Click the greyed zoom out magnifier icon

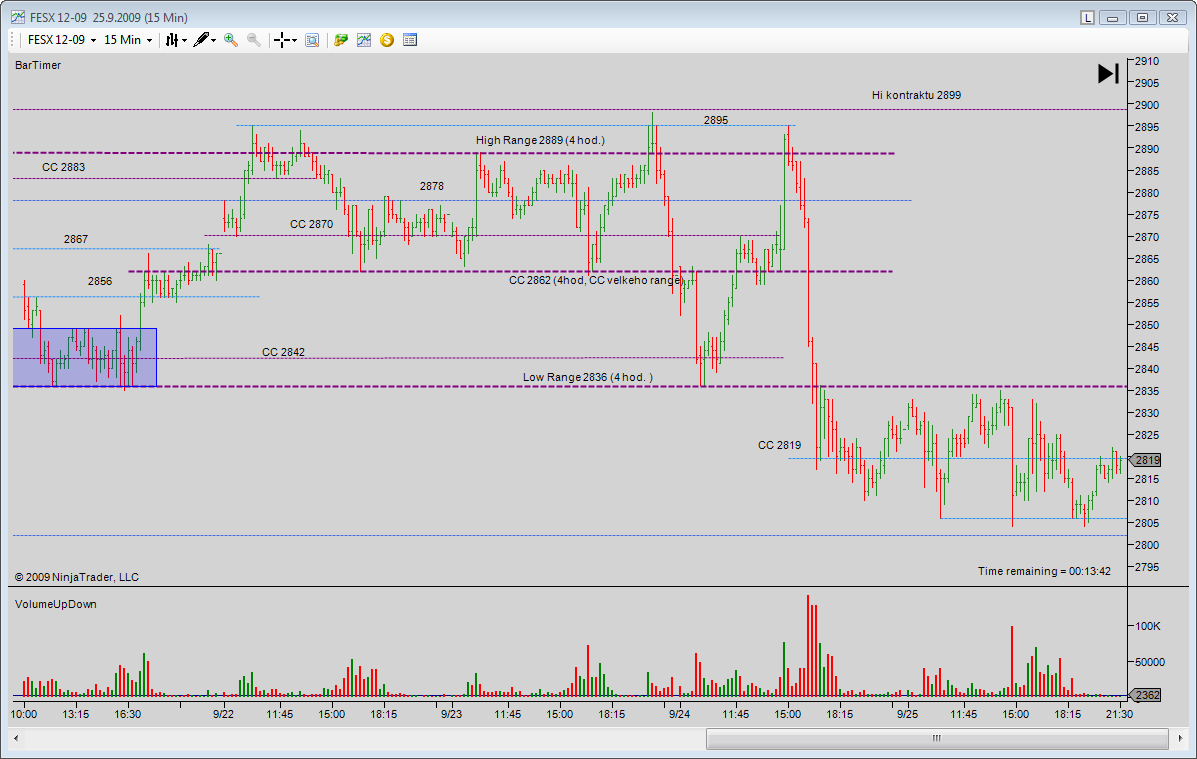(253, 40)
